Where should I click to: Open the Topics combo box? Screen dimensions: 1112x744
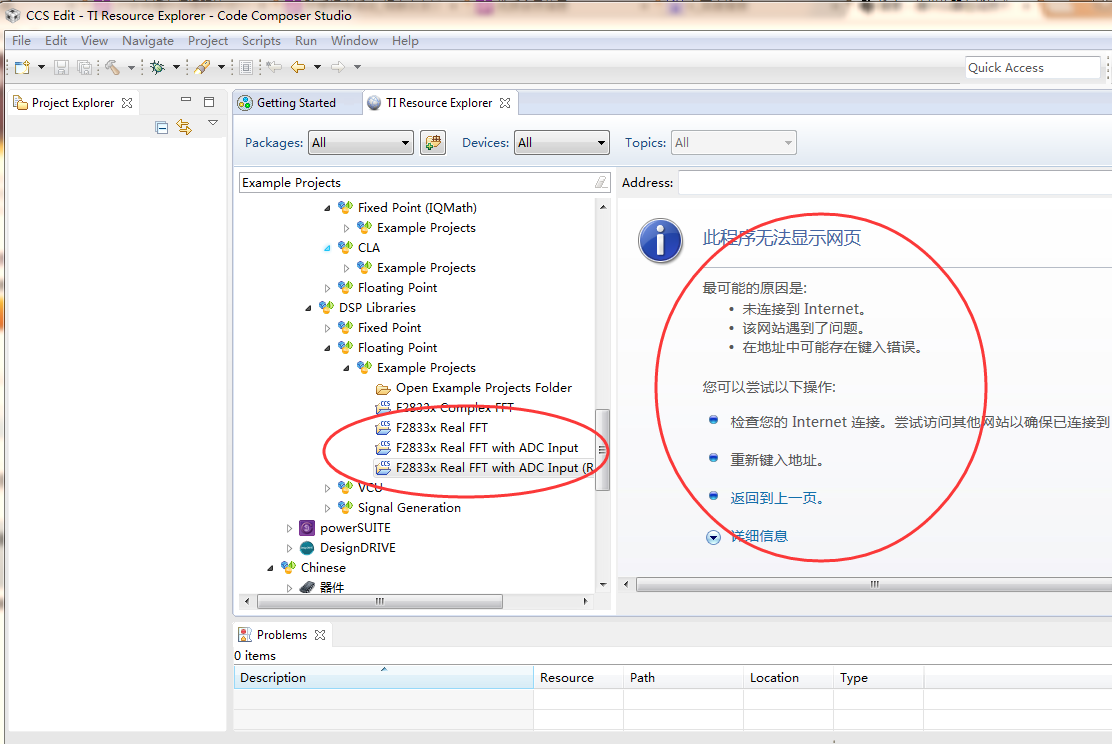734,143
